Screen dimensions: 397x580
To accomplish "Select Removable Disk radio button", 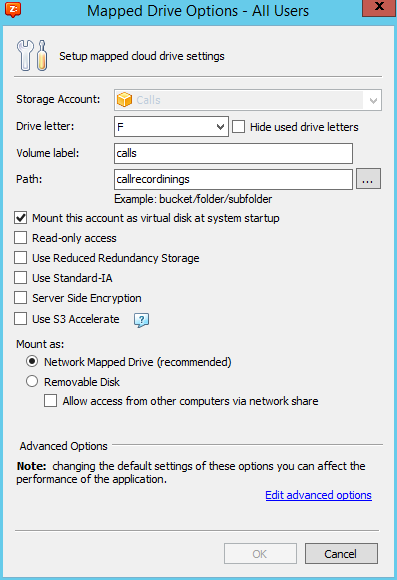I will [x=32, y=381].
